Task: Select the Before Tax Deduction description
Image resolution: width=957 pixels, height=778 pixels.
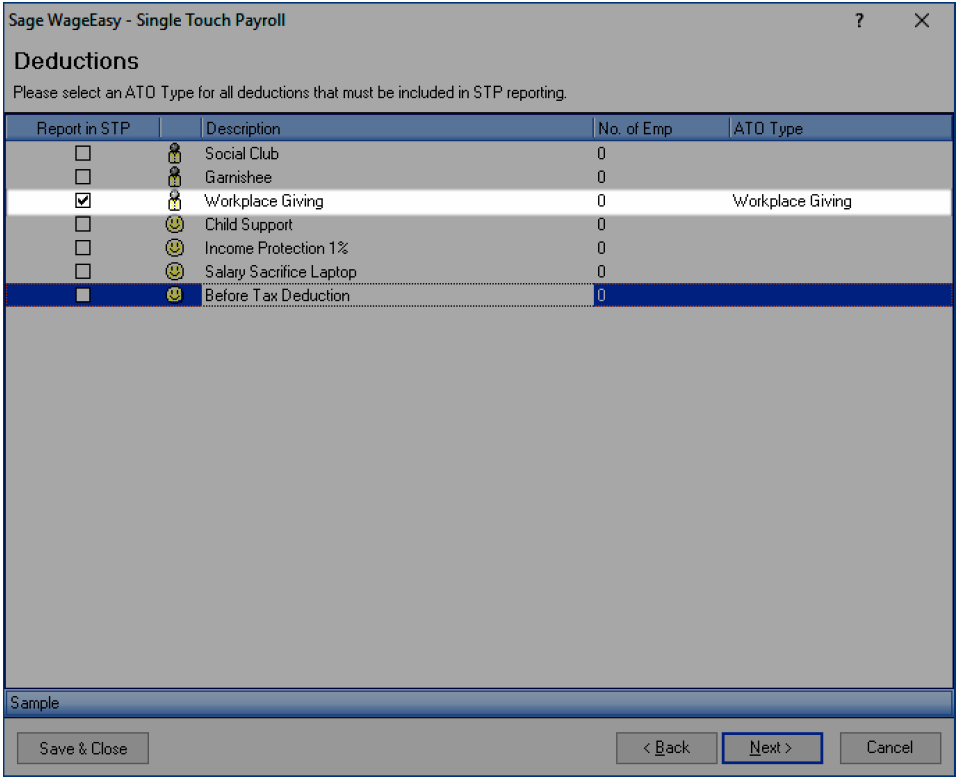Action: [x=277, y=296]
